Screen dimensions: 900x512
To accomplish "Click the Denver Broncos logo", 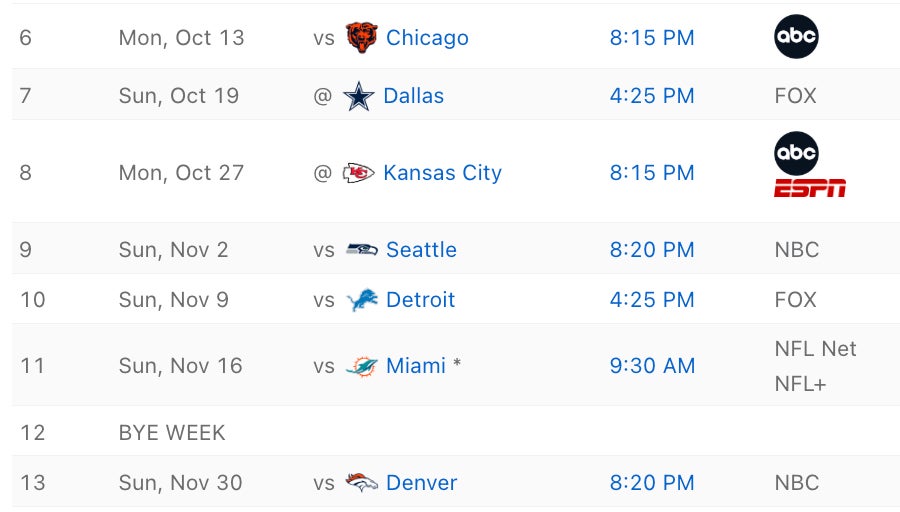I will tap(361, 483).
